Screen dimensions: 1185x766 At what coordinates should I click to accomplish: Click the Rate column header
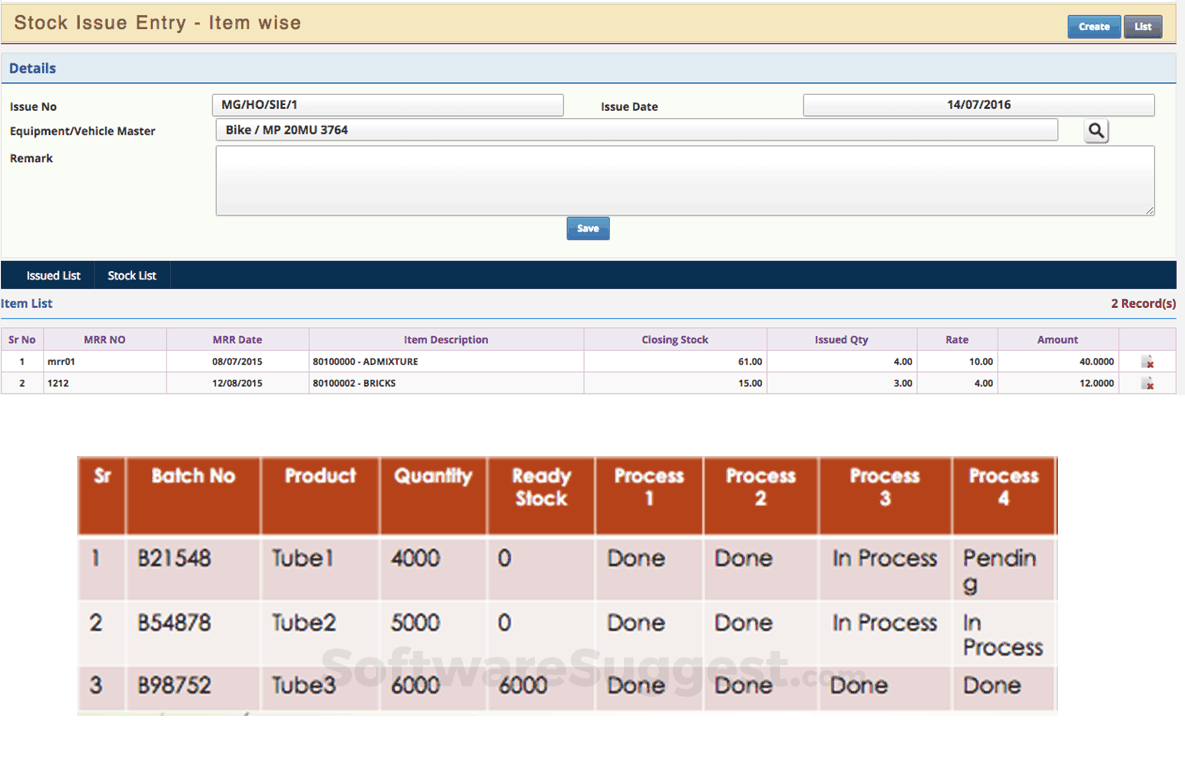(957, 340)
